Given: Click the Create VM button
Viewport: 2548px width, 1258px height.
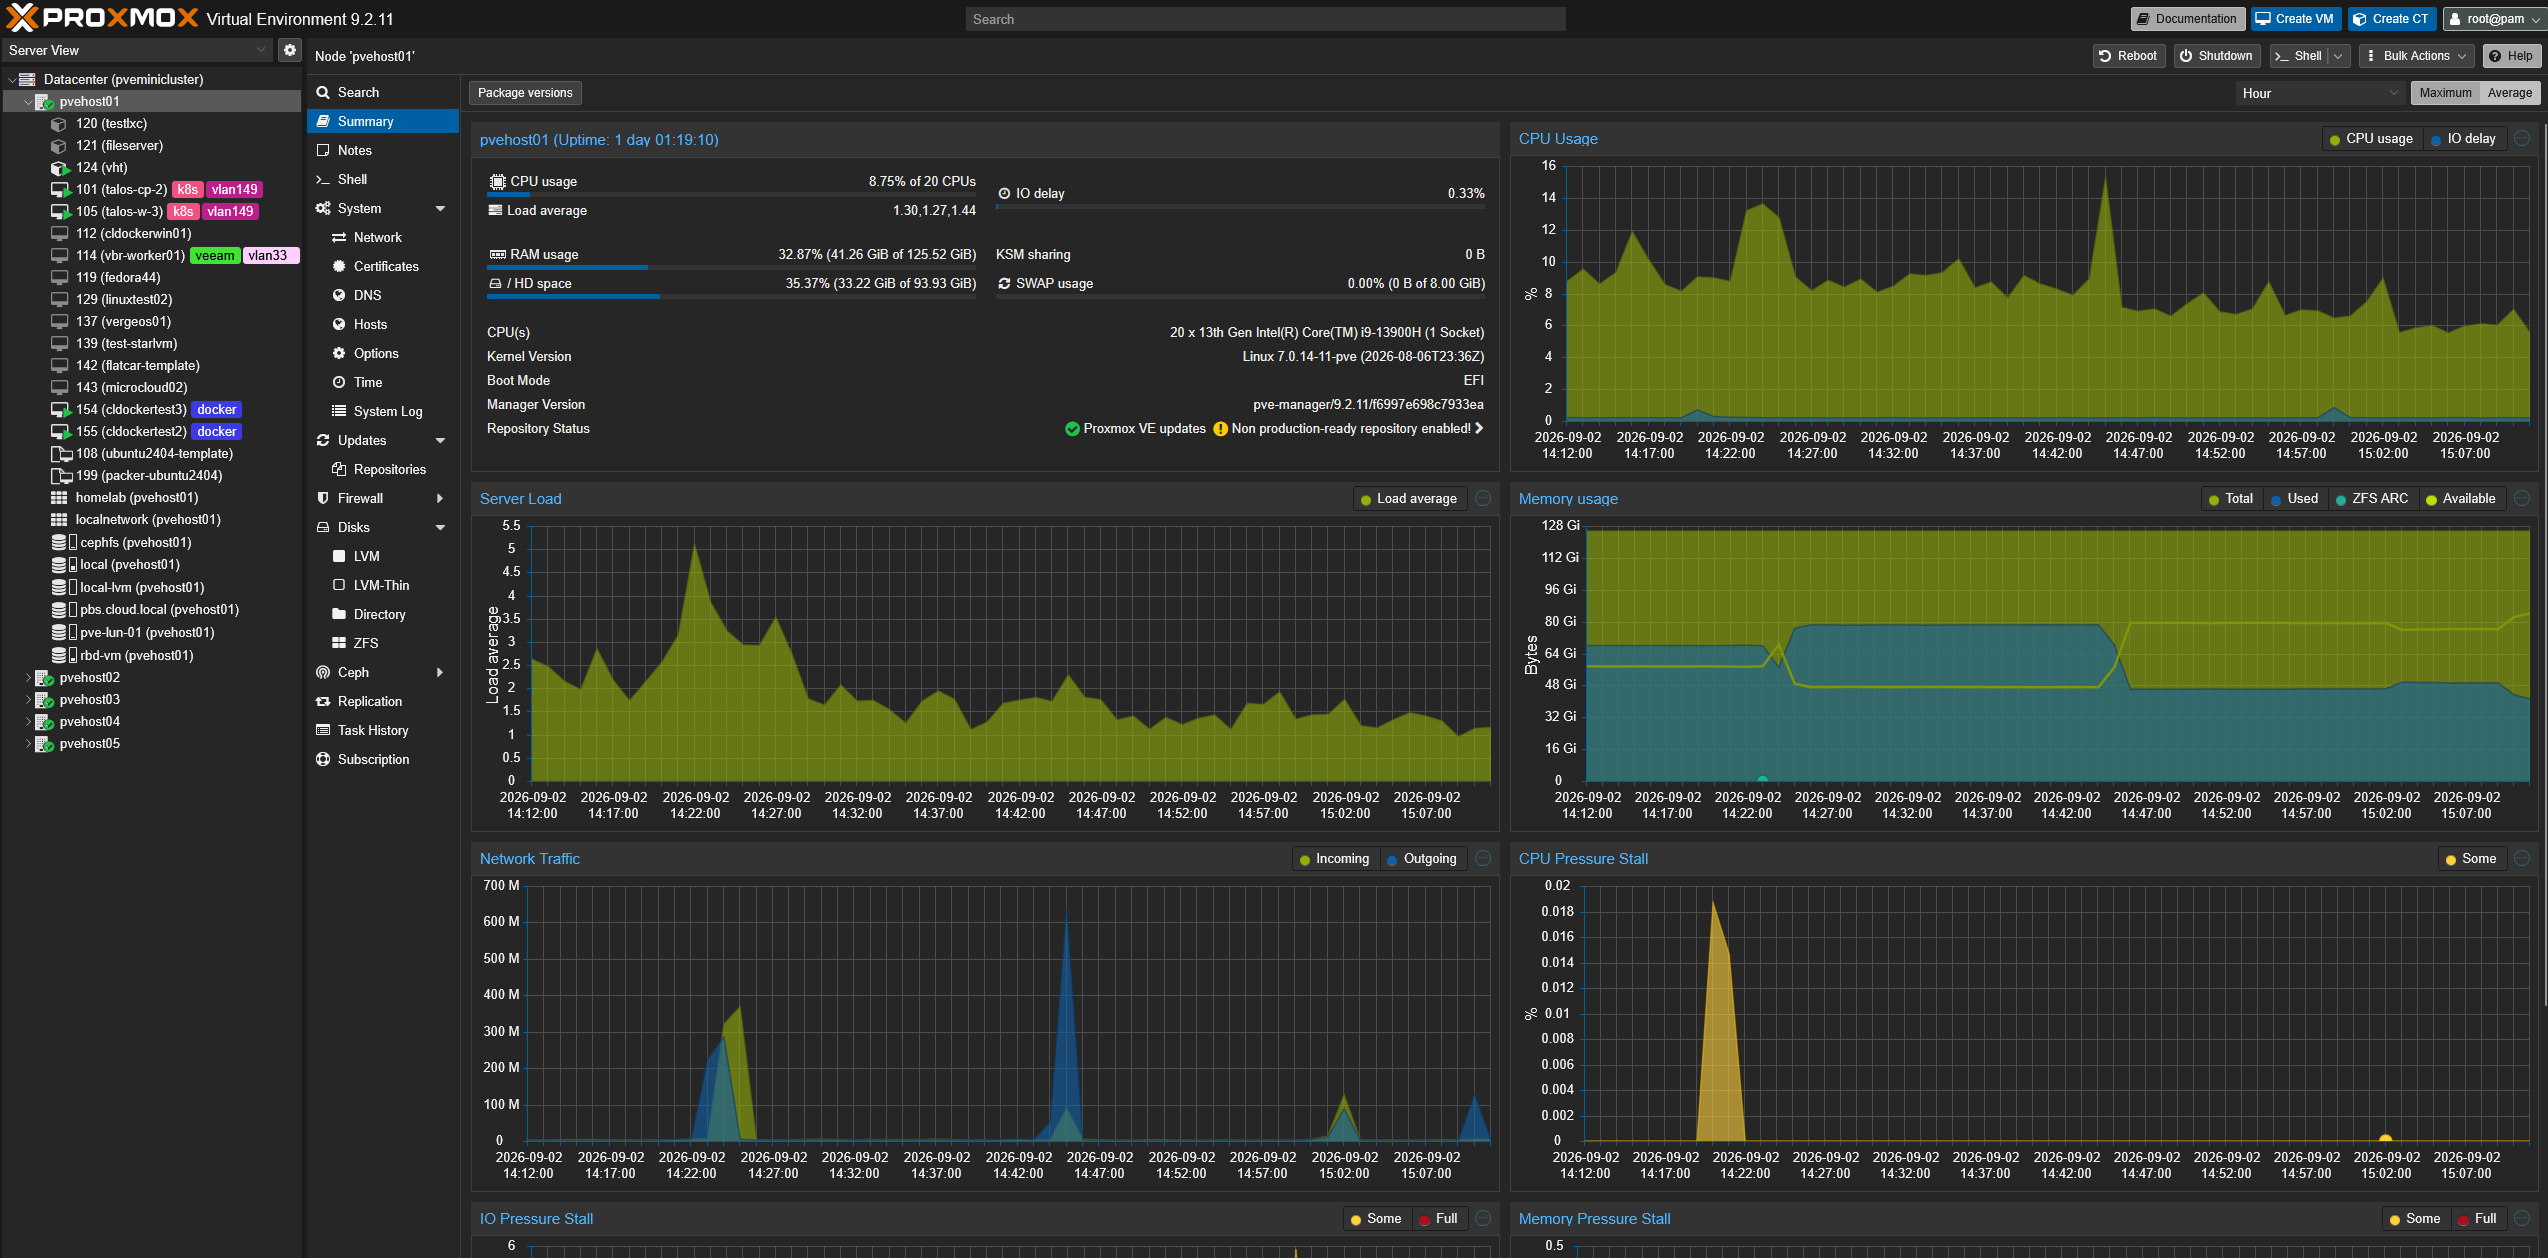Looking at the screenshot, I should coord(2296,19).
